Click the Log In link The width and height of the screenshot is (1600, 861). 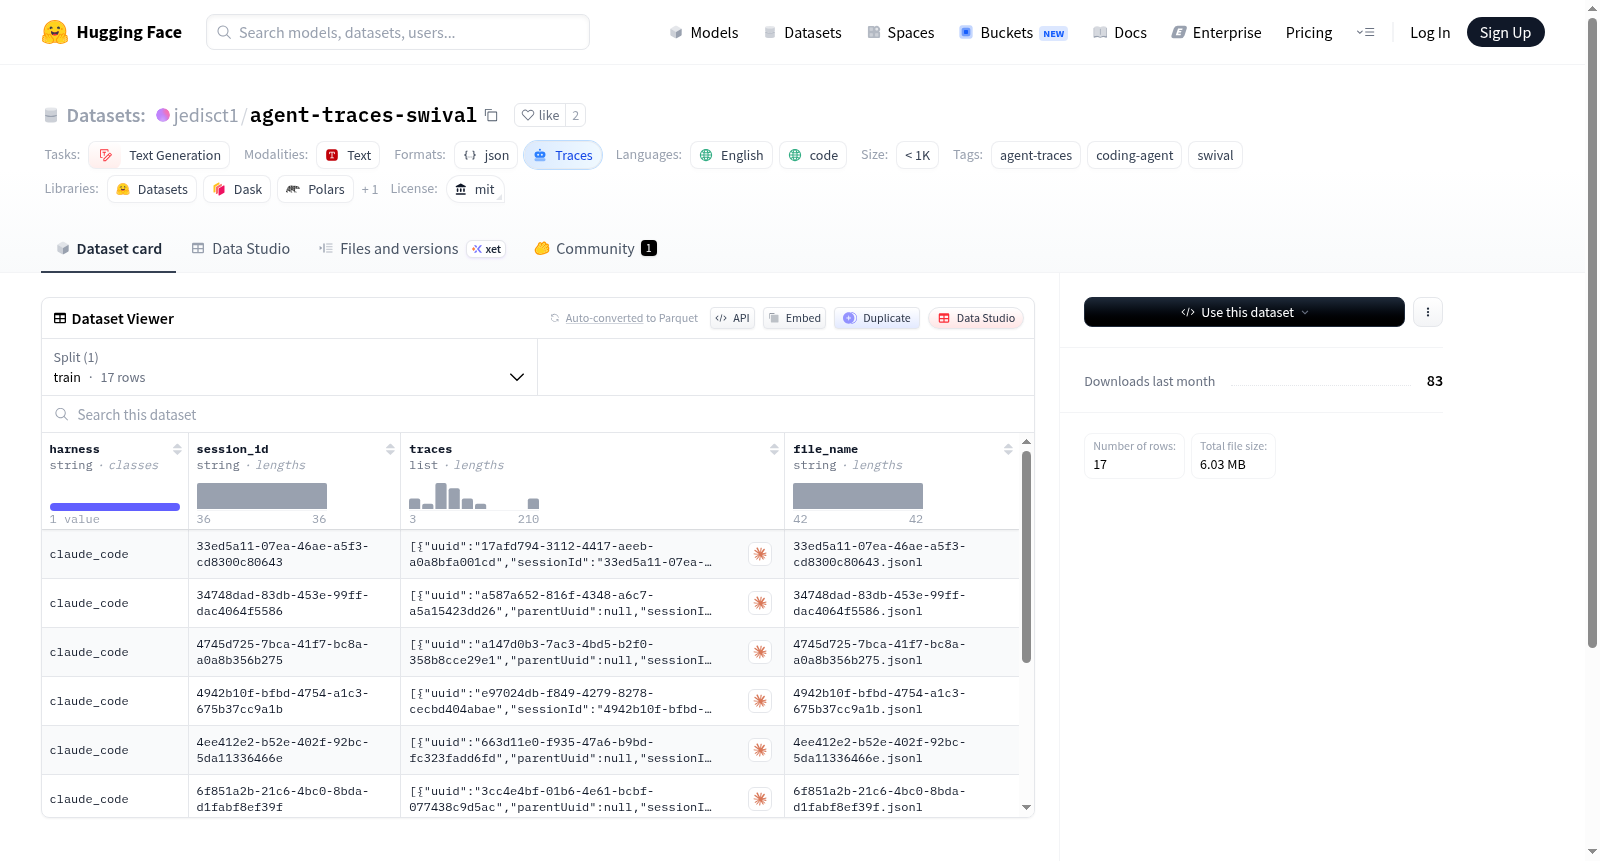click(x=1430, y=32)
